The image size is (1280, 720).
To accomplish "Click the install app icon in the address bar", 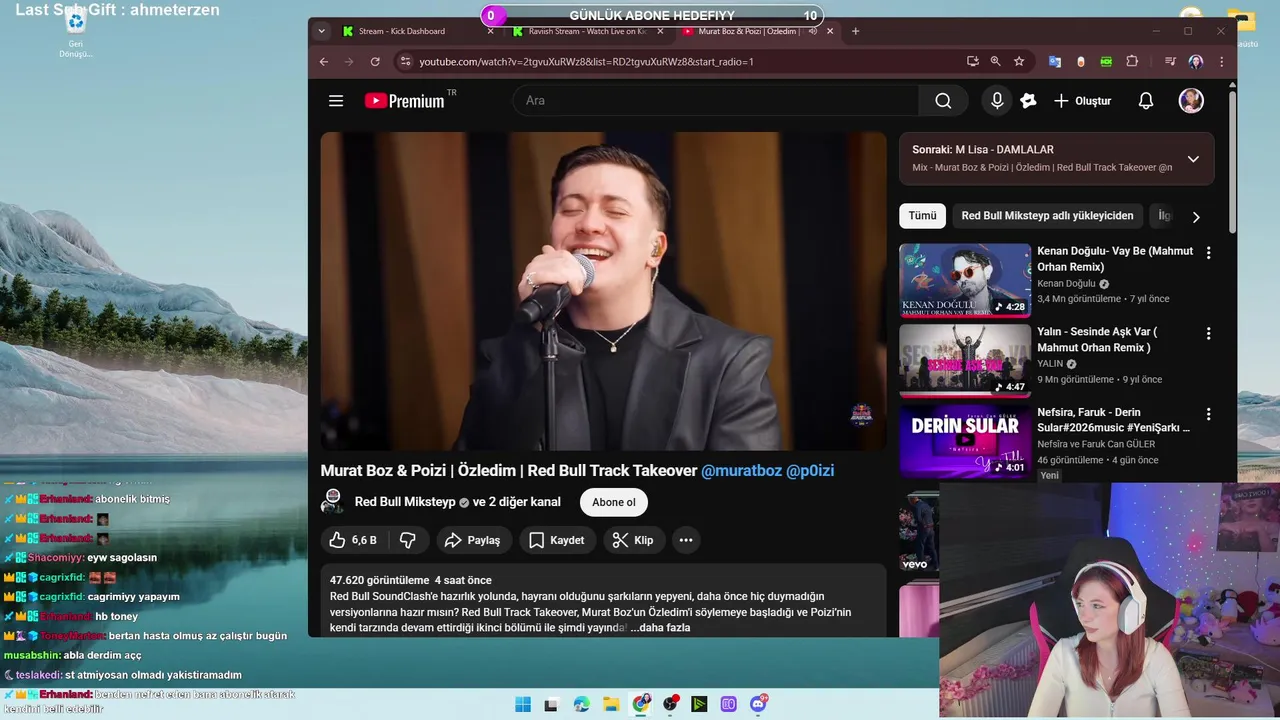I will pos(972,61).
